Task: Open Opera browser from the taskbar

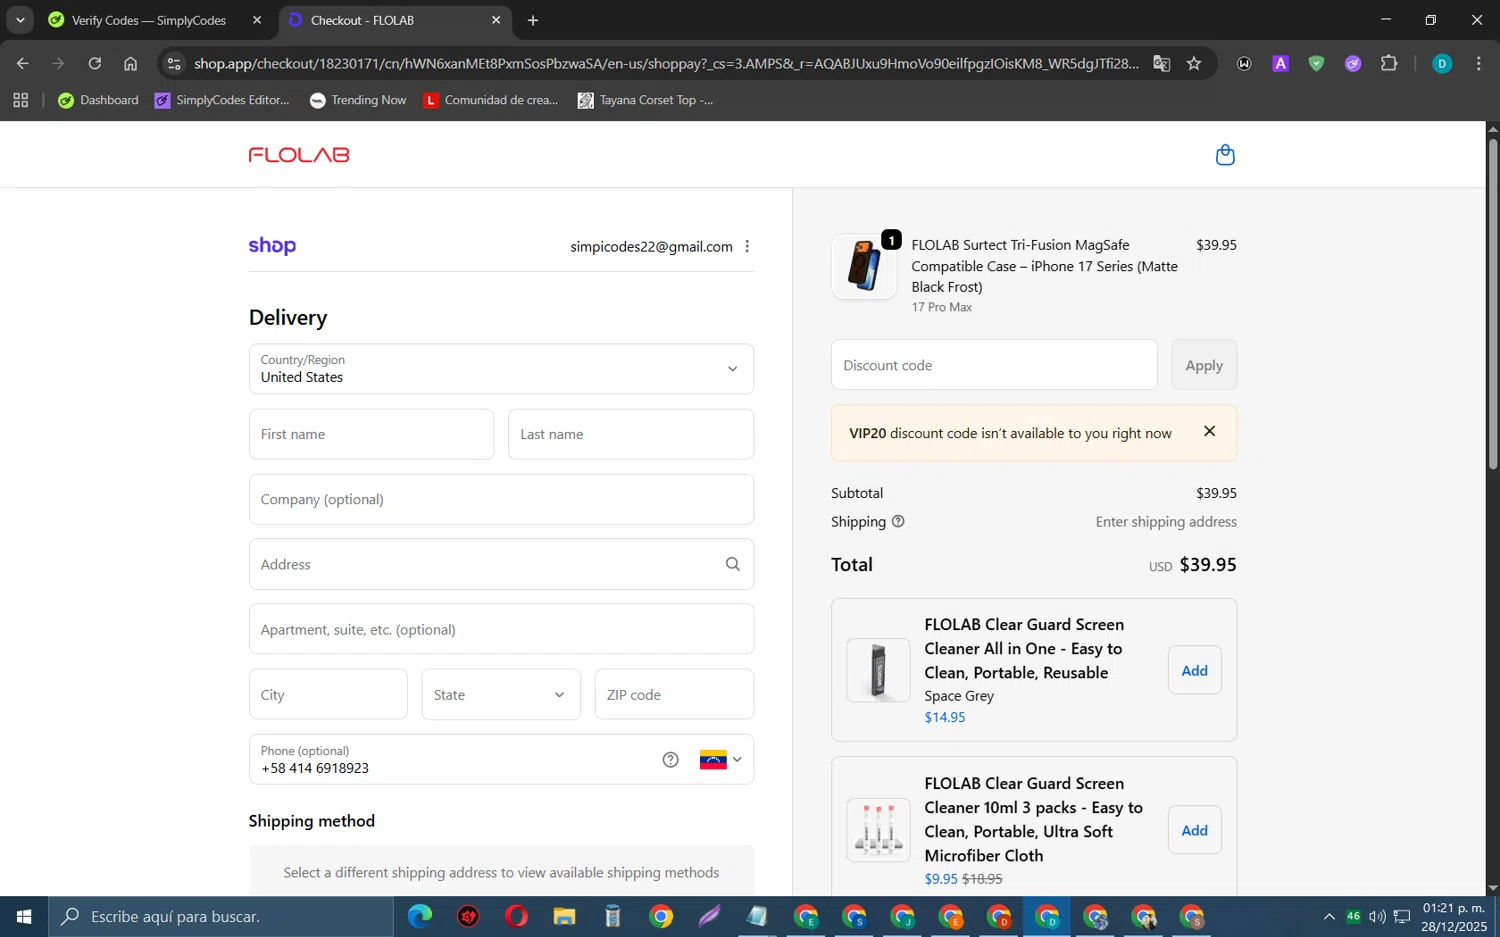Action: click(516, 916)
